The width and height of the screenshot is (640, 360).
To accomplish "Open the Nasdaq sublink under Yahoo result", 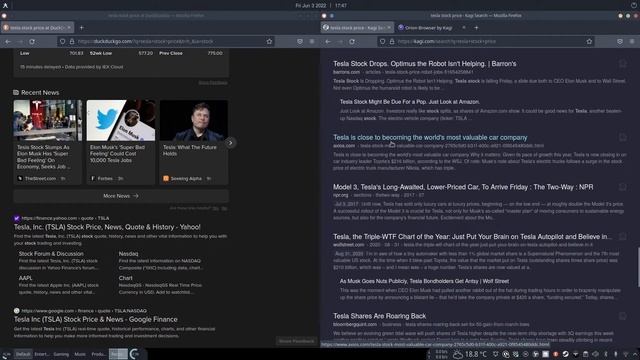I will [129, 254].
